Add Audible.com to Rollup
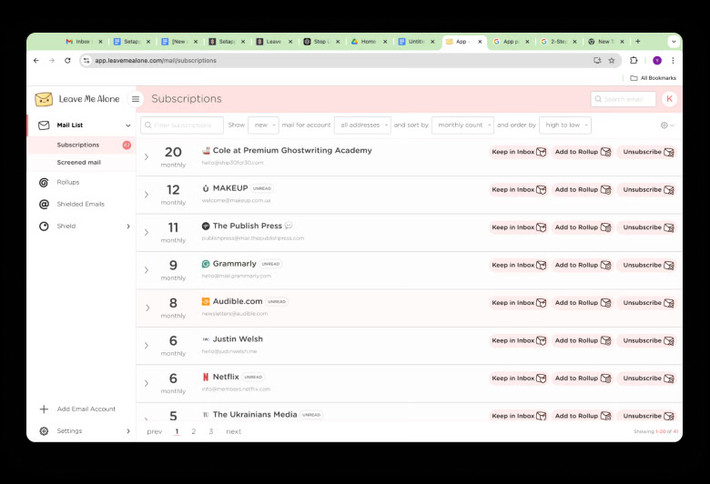710x484 pixels. click(x=583, y=302)
